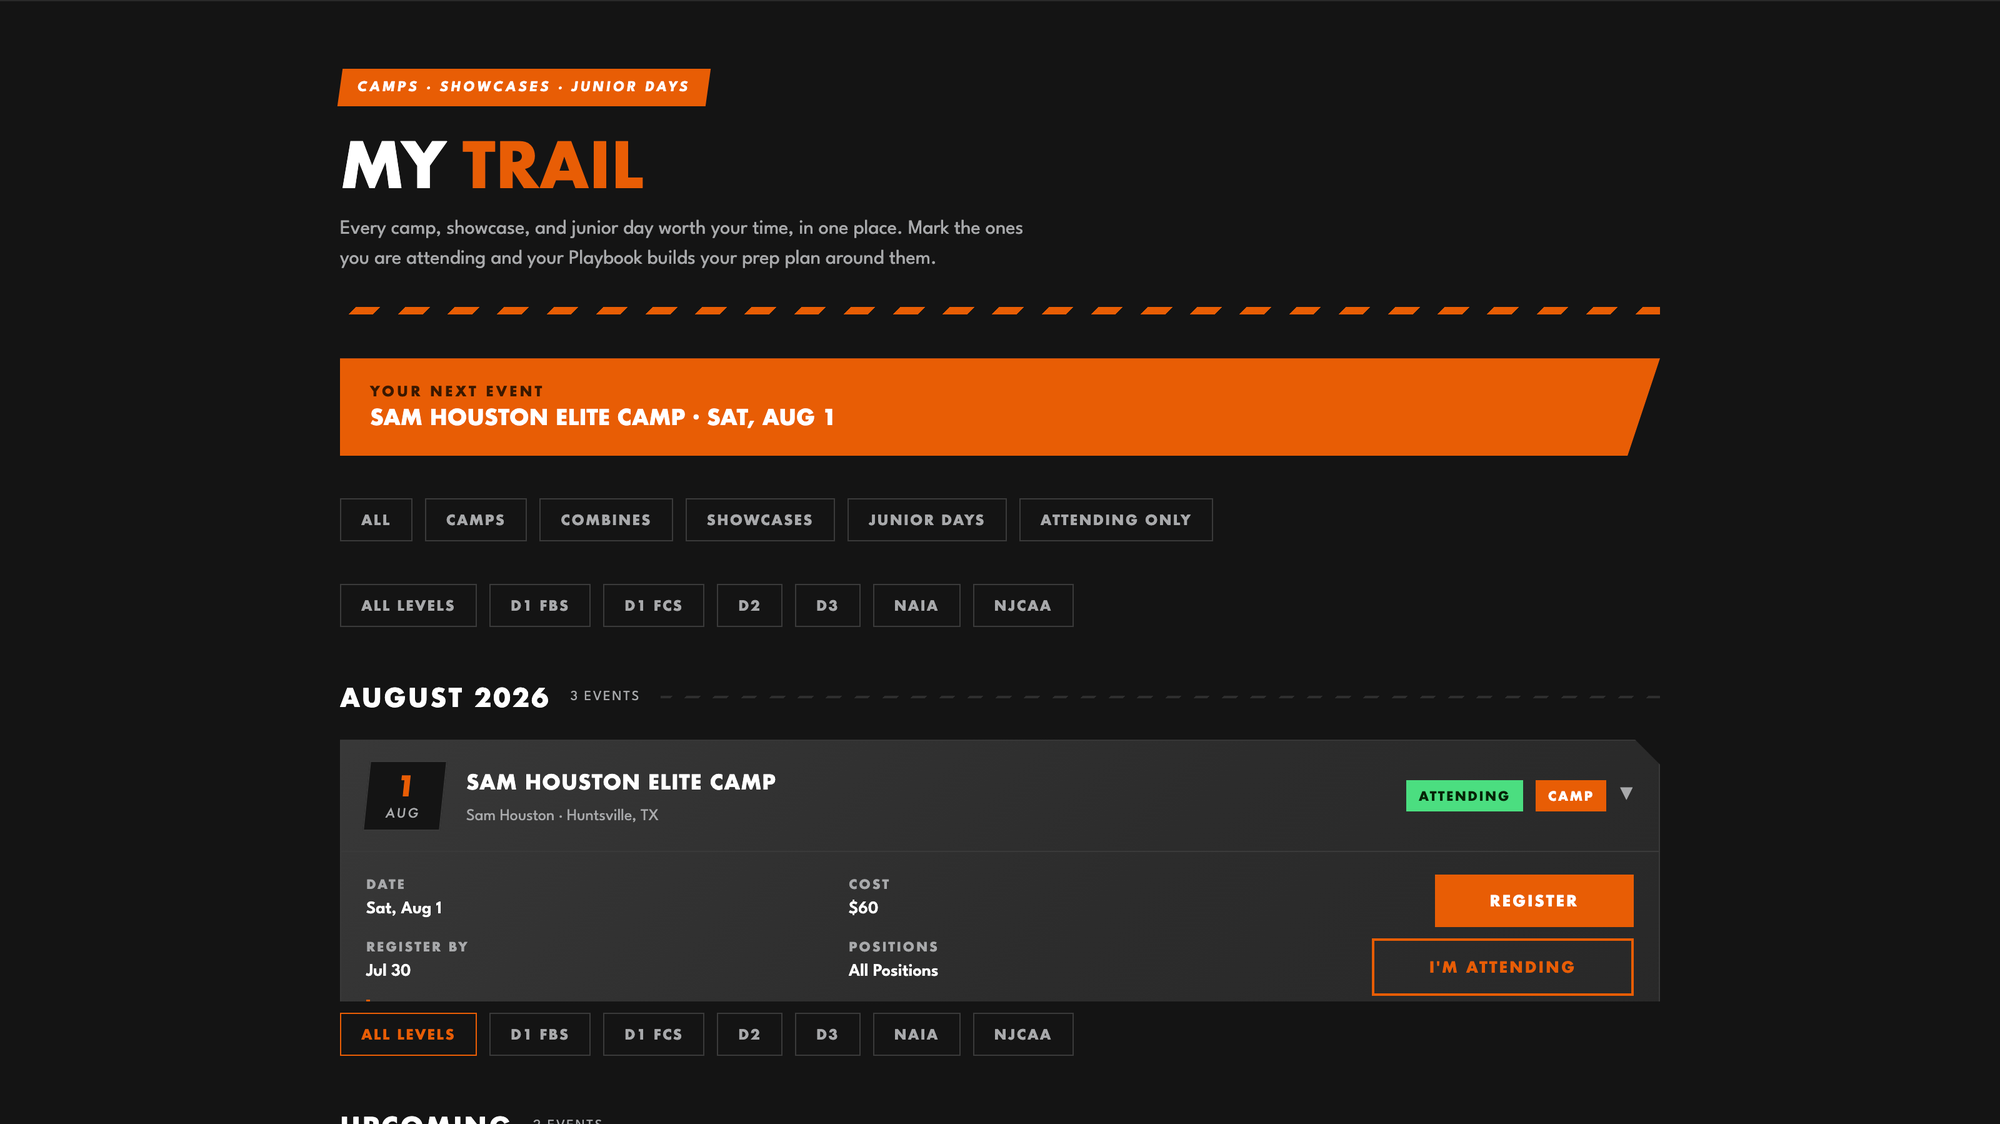2000x1124 pixels.
Task: Click the DATE field label
Action: coord(385,884)
